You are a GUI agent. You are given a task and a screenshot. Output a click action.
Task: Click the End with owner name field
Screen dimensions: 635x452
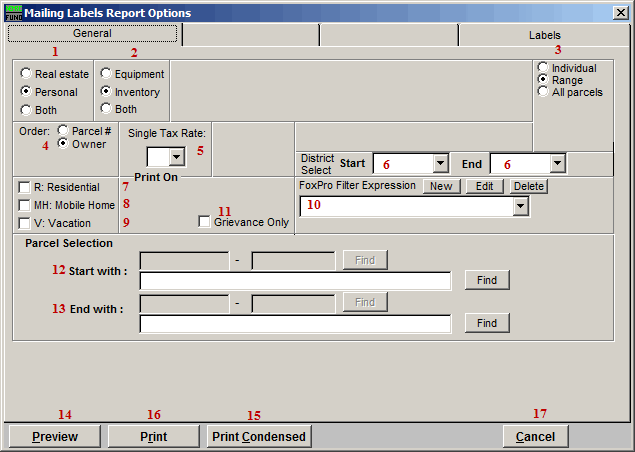pos(295,324)
